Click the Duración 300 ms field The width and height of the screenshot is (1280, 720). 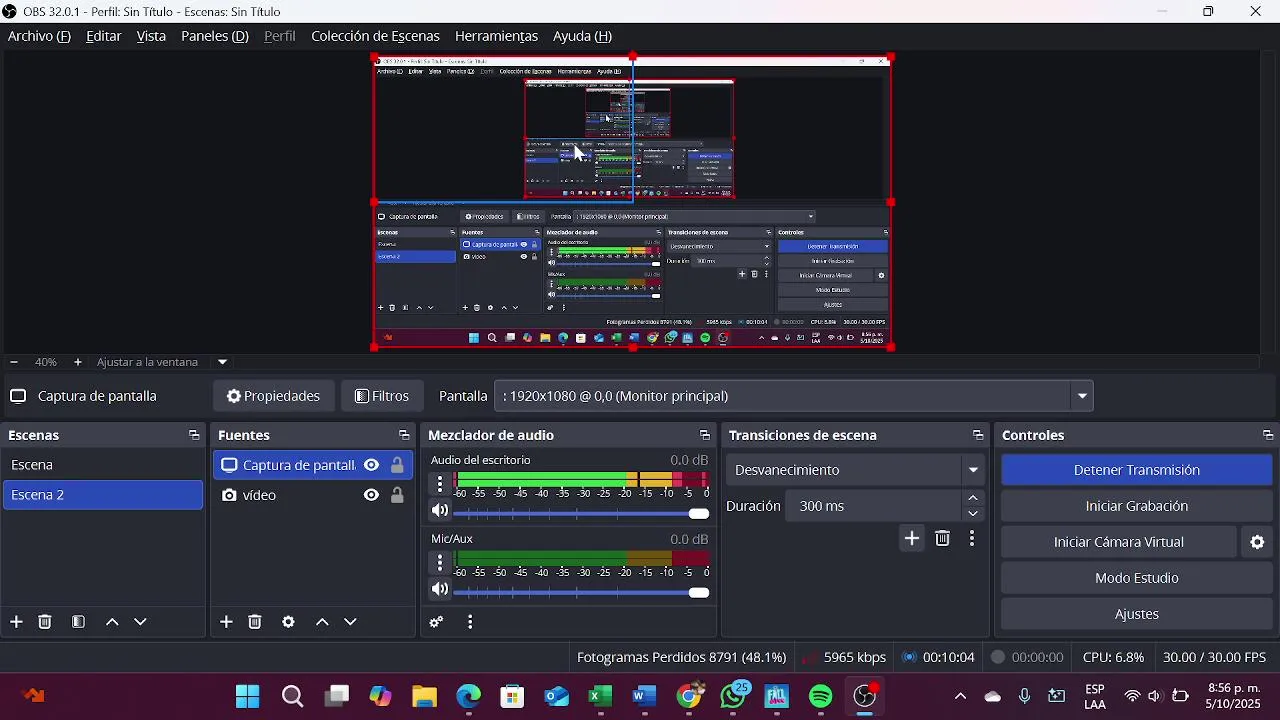(x=874, y=506)
